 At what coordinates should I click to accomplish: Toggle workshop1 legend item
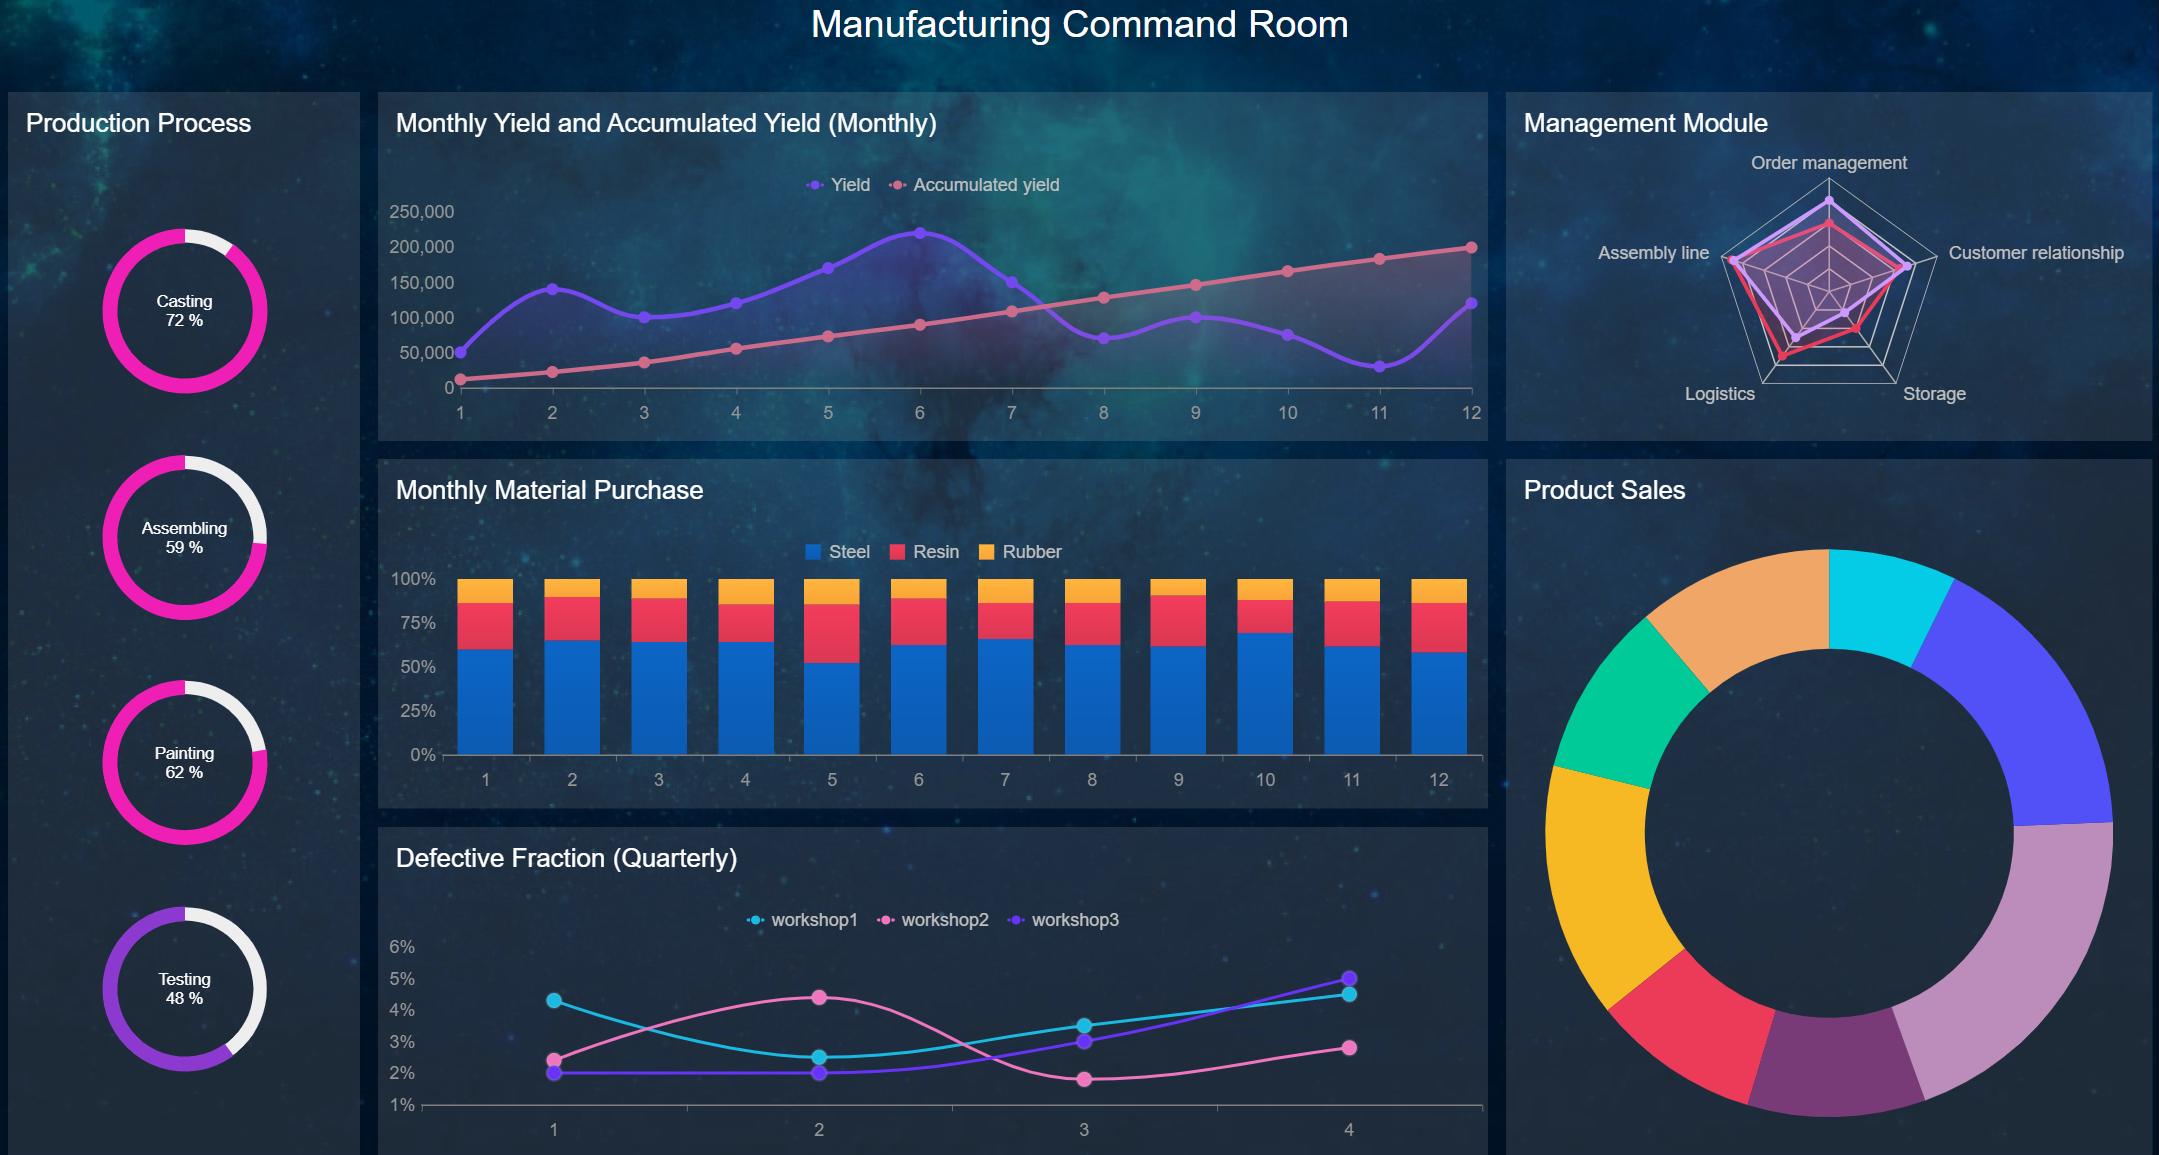tap(802, 920)
